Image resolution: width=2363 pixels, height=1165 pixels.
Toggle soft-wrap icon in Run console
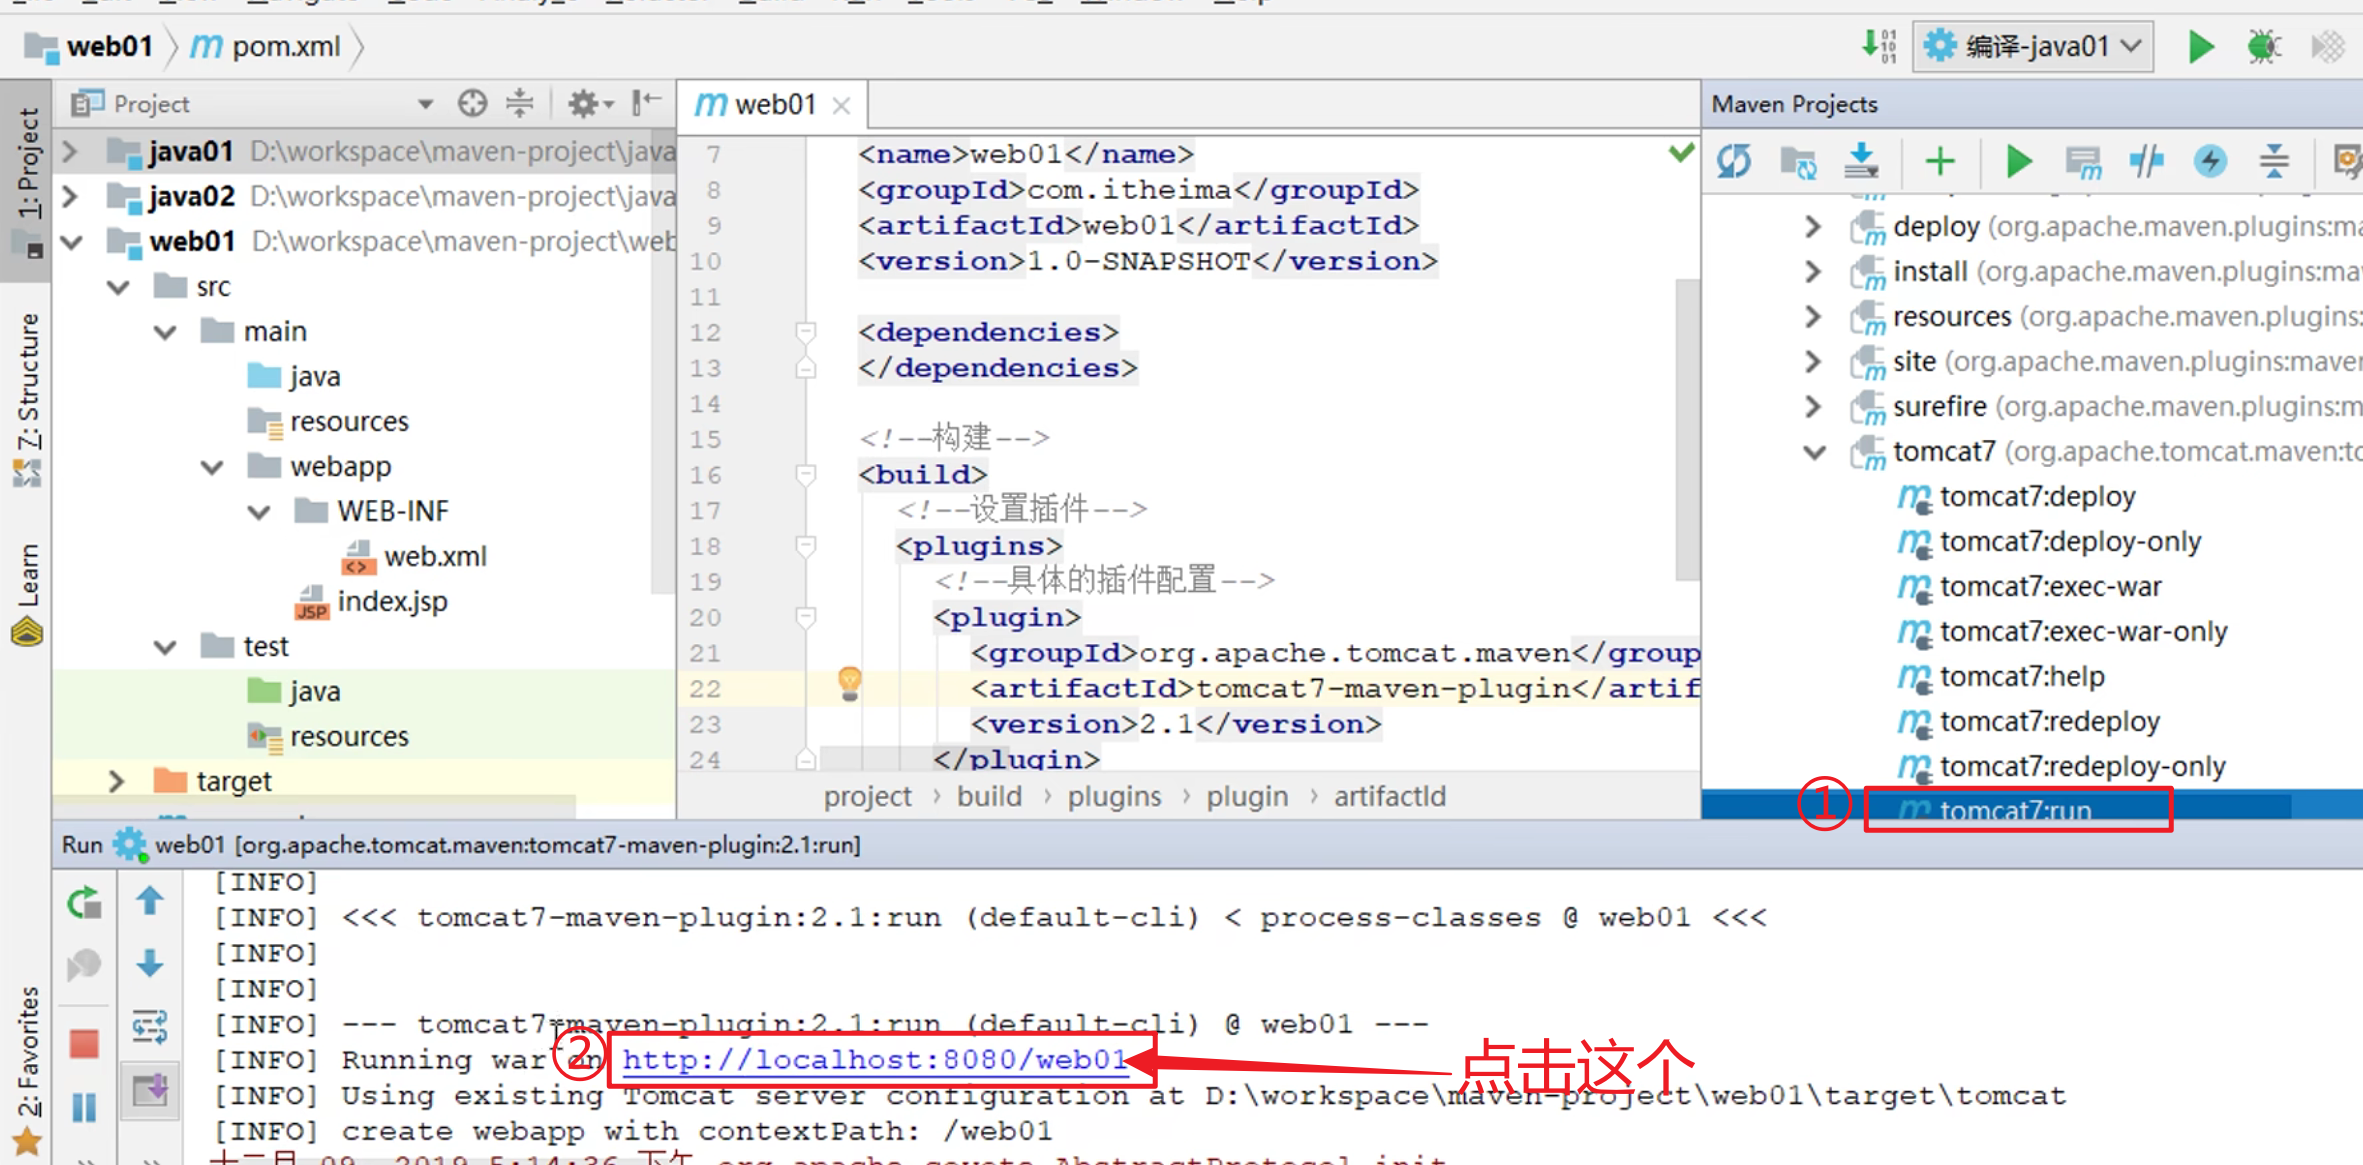[150, 1026]
